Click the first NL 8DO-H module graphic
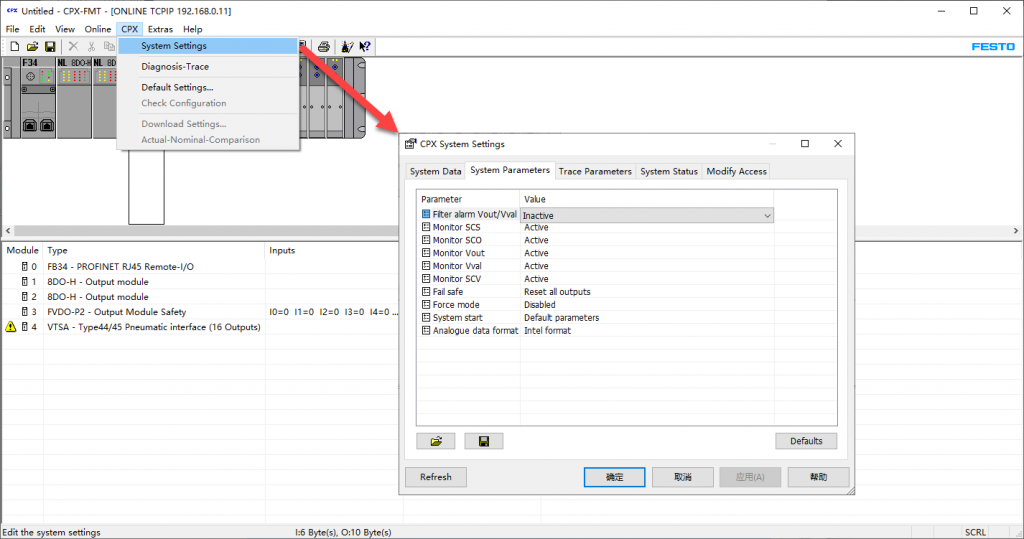Image resolution: width=1024 pixels, height=539 pixels. coord(74,98)
